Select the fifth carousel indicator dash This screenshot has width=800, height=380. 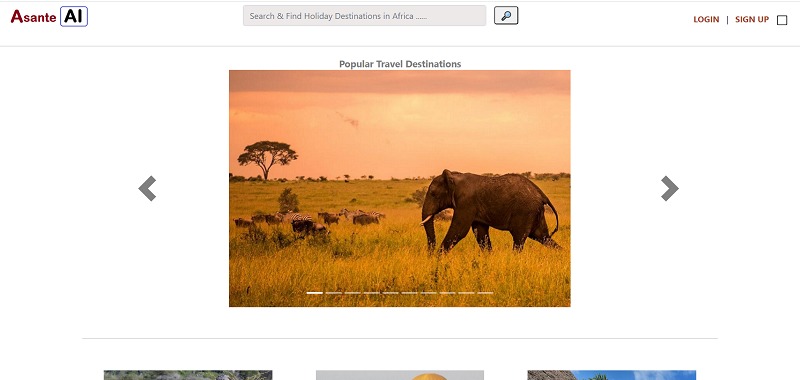coord(390,293)
